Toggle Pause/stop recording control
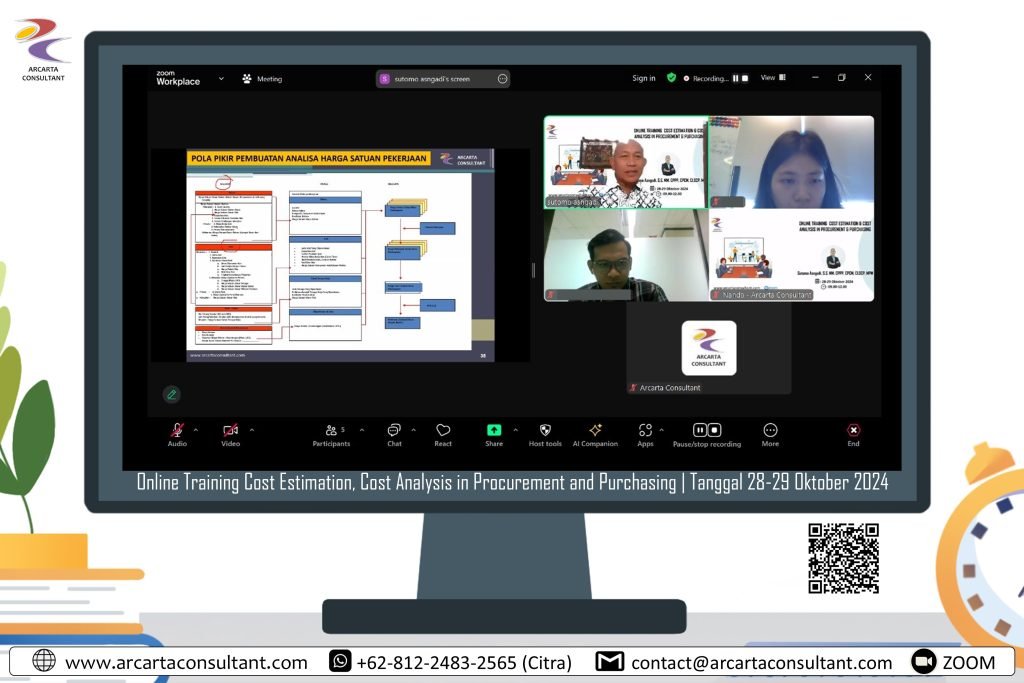The width and height of the screenshot is (1024, 683). pos(707,430)
